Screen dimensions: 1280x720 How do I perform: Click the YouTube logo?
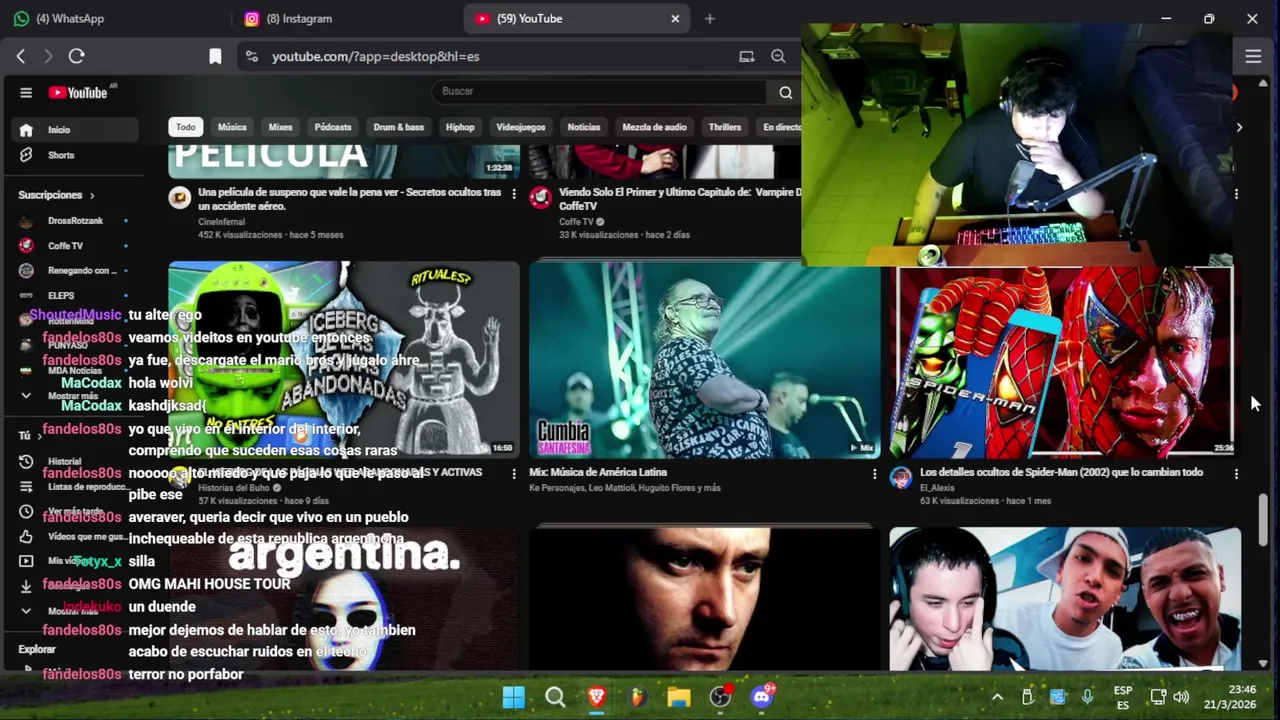pos(78,92)
